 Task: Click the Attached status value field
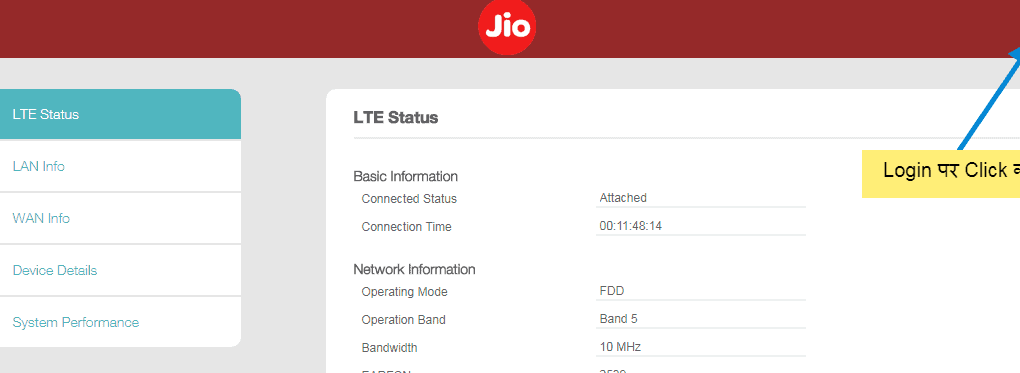tap(701, 198)
